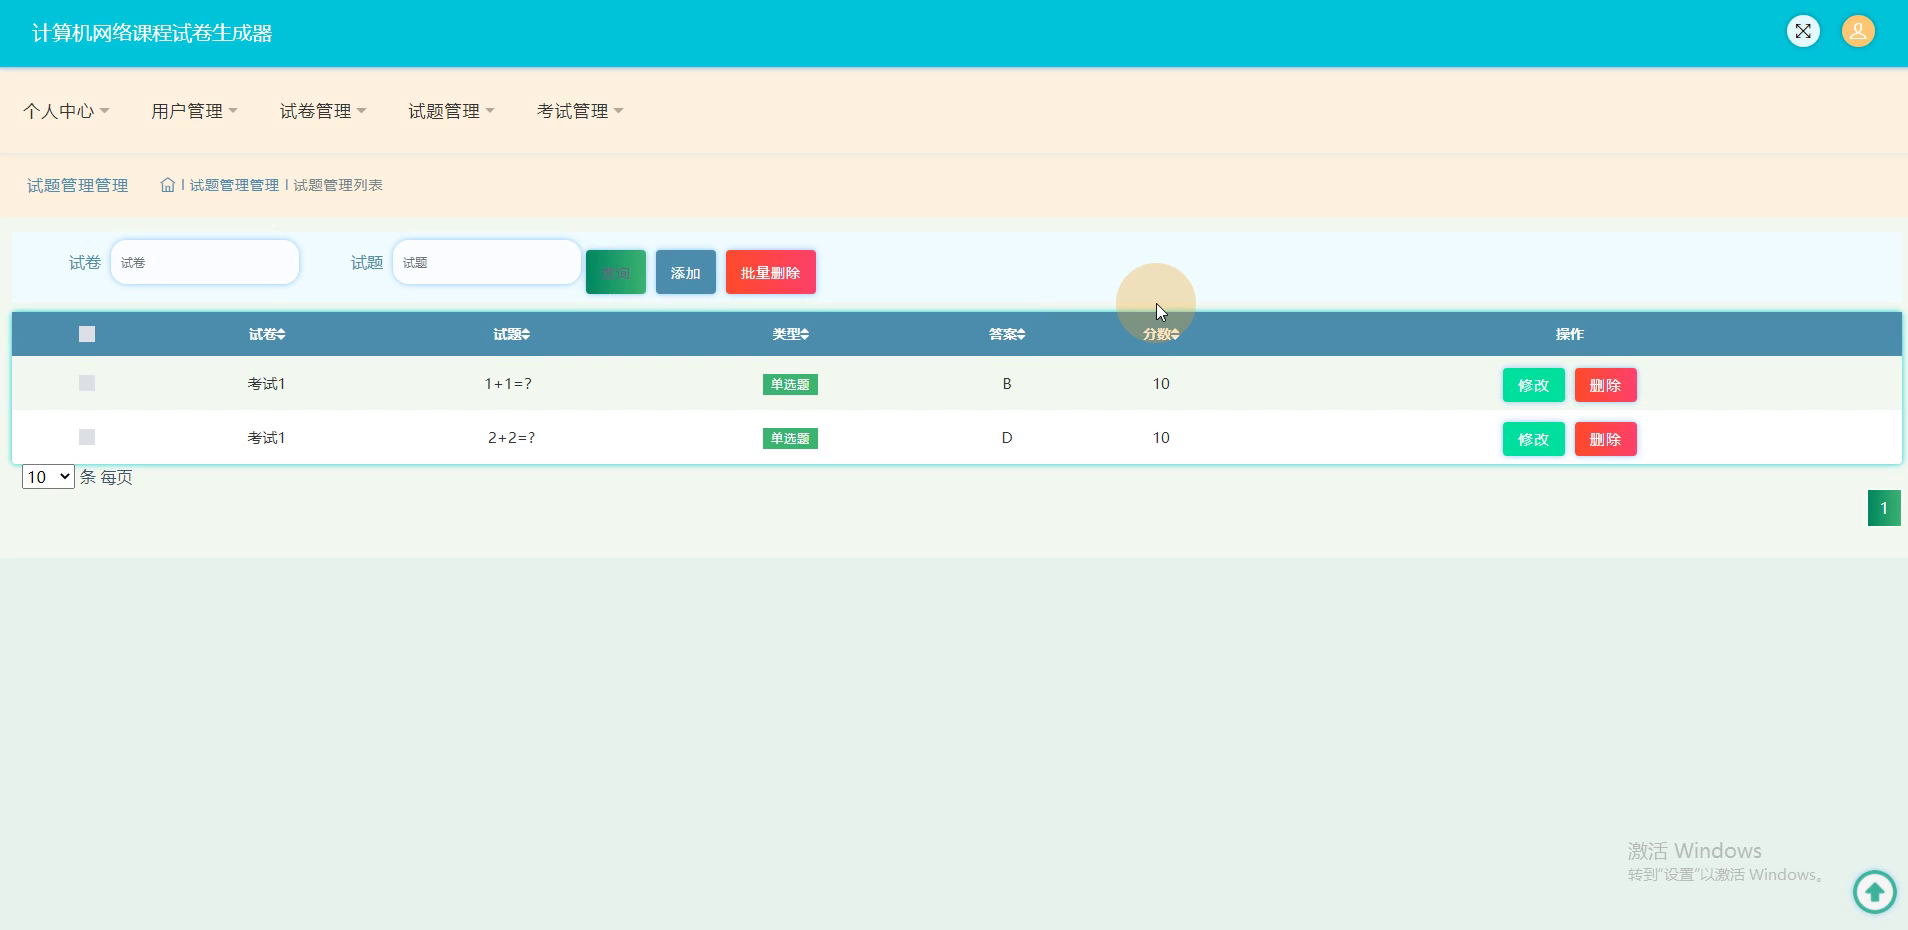Click 修改 for the 2+2=? row
Viewport: 1908px width, 930px height.
pyautogui.click(x=1533, y=439)
